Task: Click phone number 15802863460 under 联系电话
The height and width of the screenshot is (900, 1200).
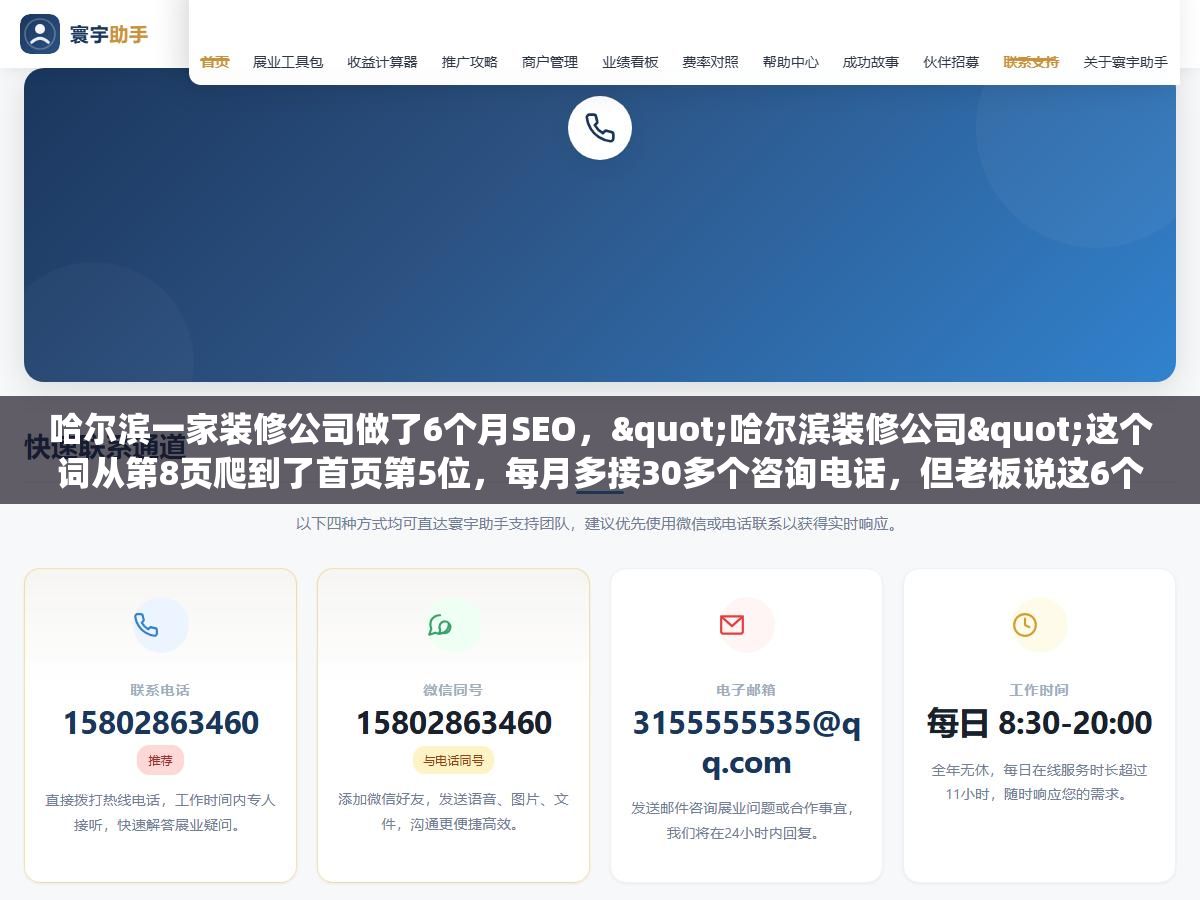Action: tap(161, 722)
